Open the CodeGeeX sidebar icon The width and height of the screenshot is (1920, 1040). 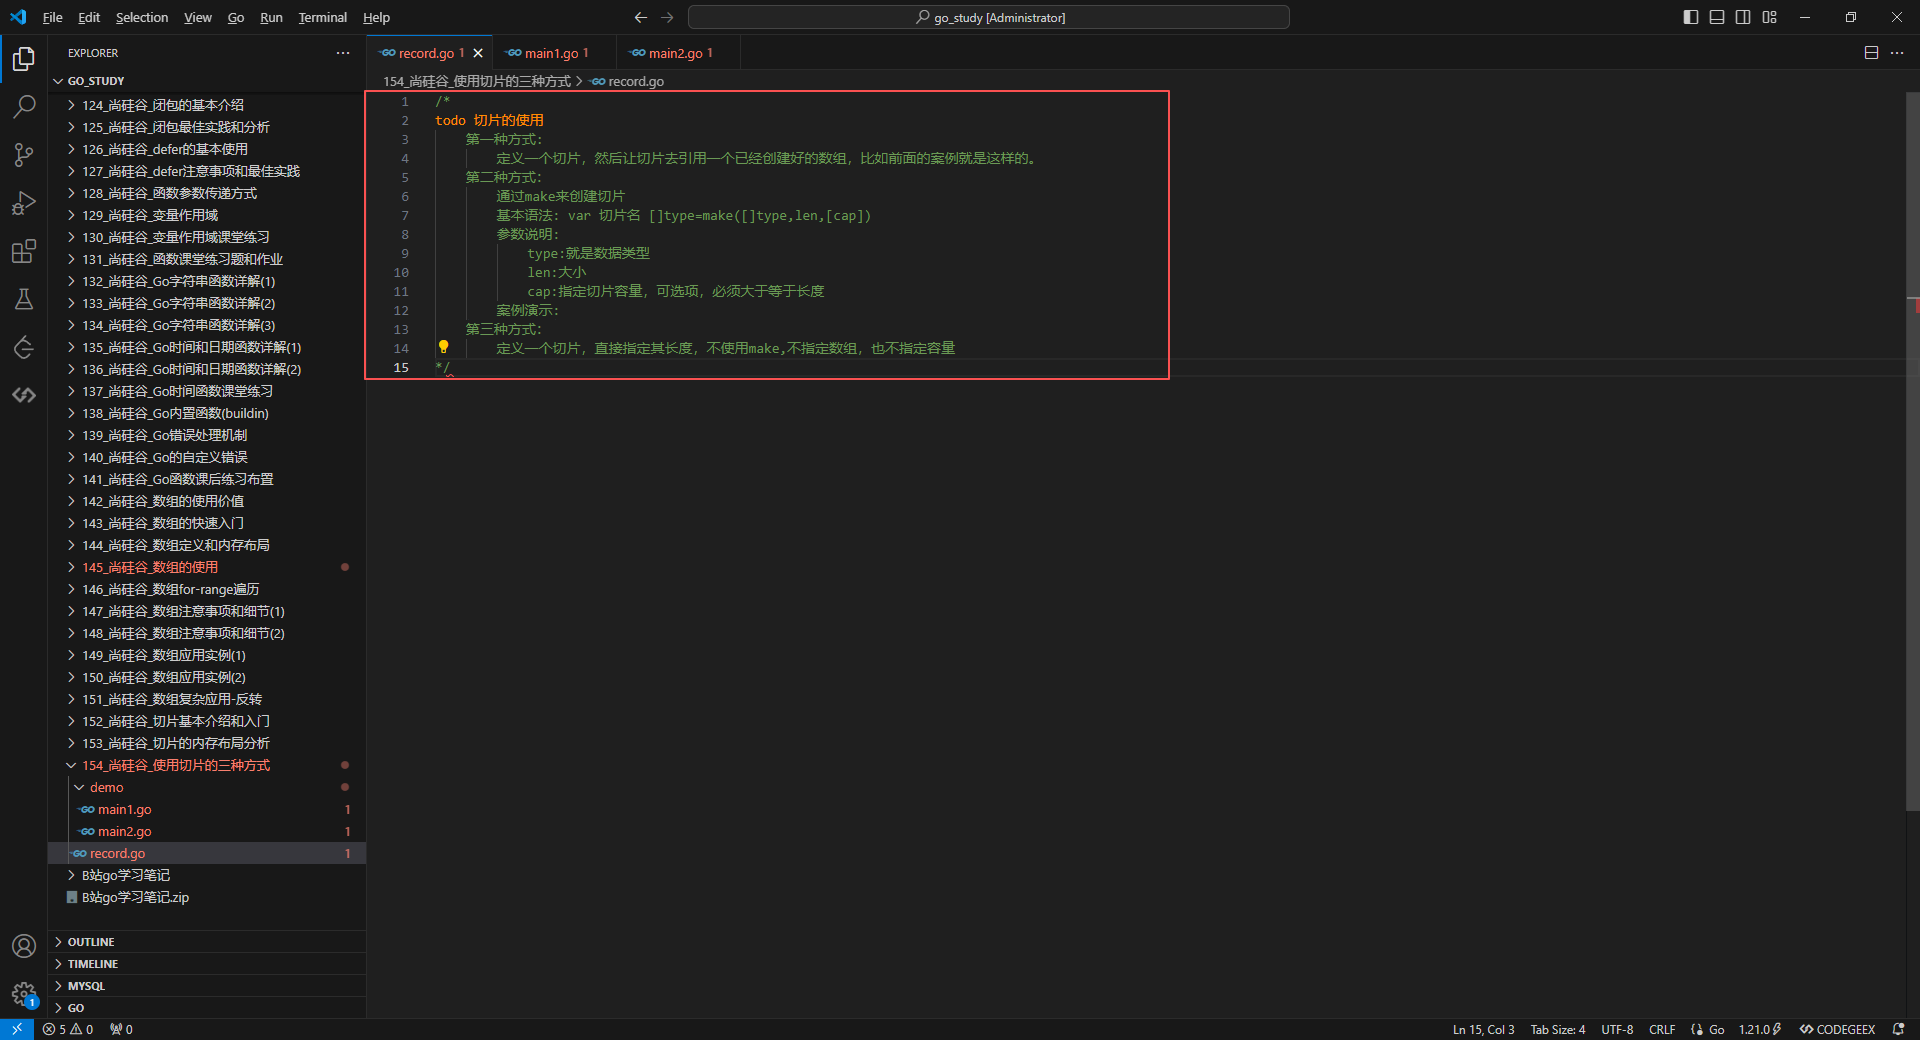(x=24, y=395)
